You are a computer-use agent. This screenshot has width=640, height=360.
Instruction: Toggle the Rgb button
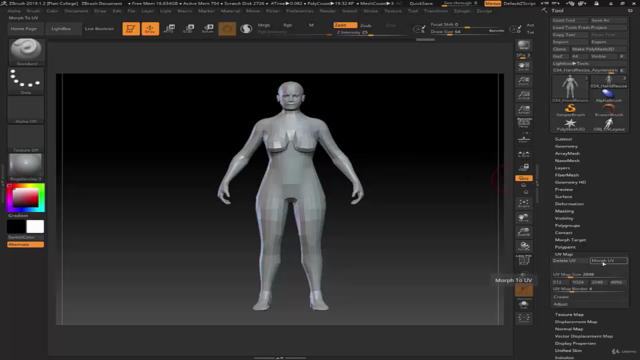[x=287, y=25]
